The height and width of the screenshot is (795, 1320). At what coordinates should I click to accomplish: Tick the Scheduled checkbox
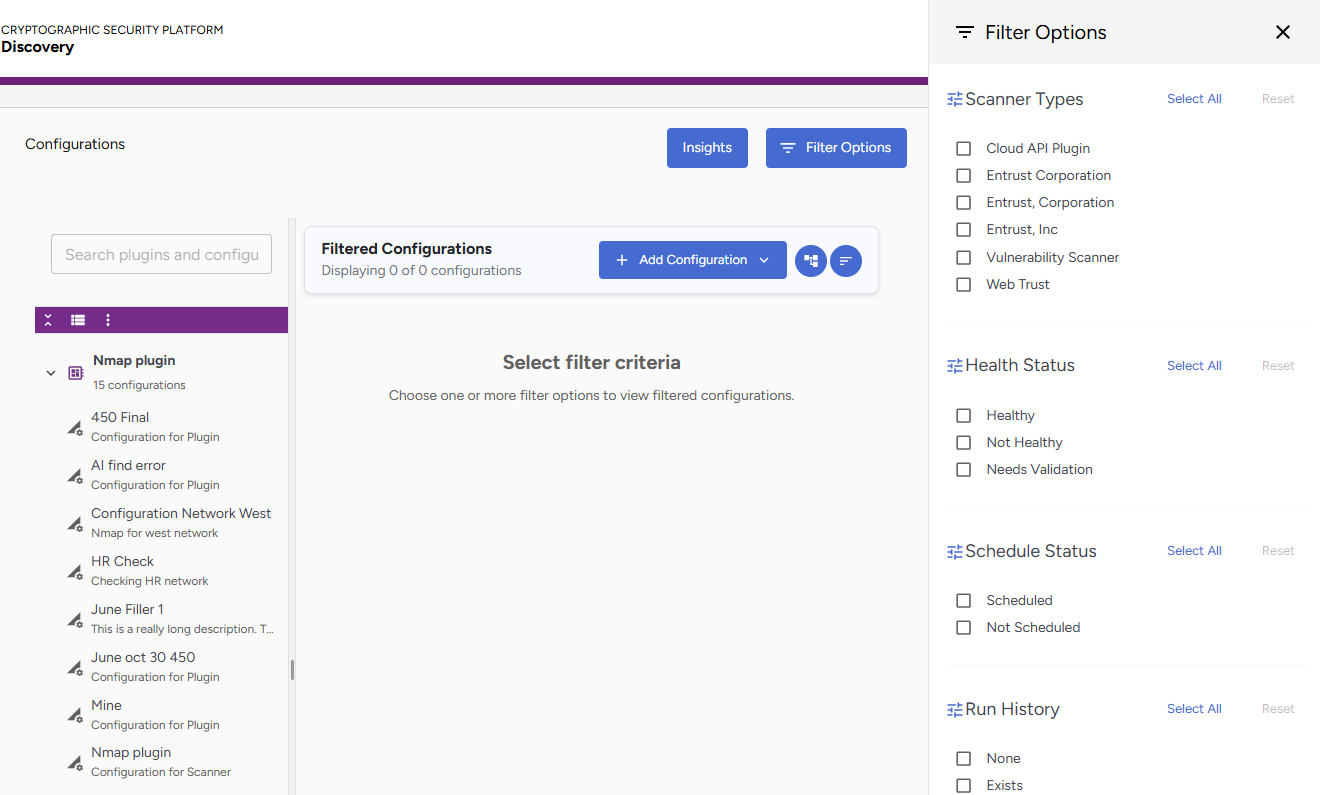click(964, 600)
